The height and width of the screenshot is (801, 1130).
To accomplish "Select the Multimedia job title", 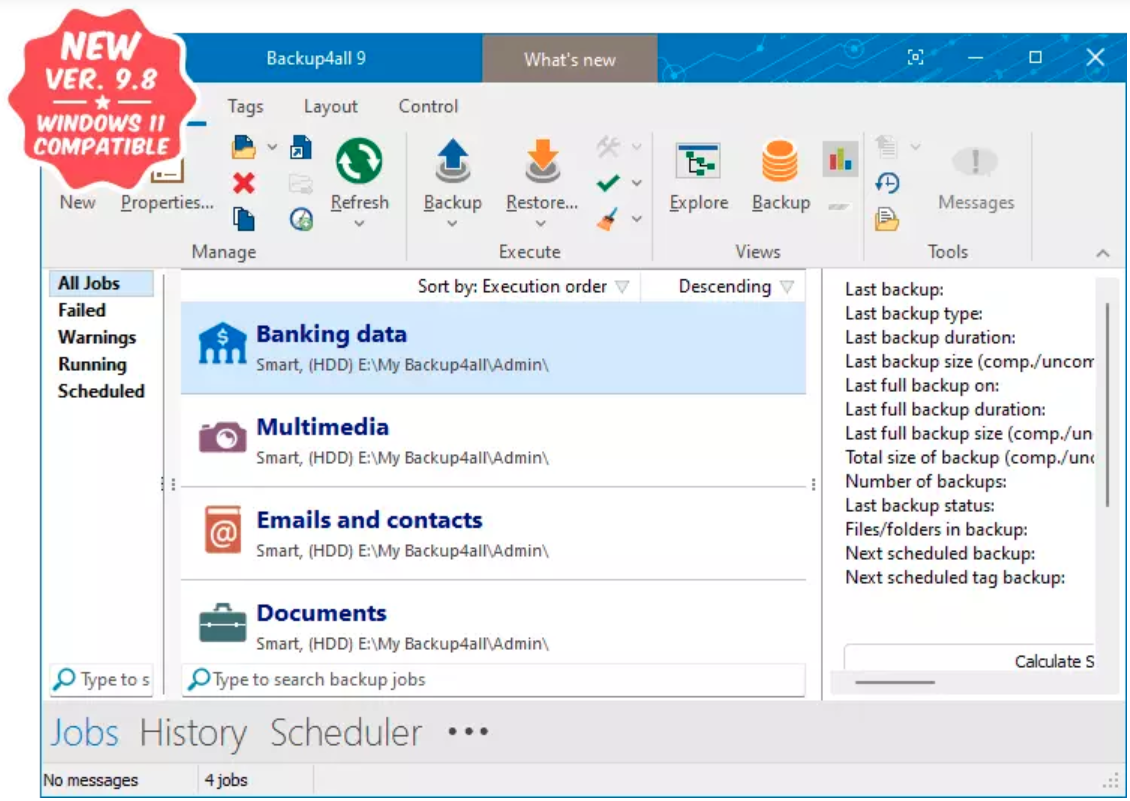I will (322, 428).
